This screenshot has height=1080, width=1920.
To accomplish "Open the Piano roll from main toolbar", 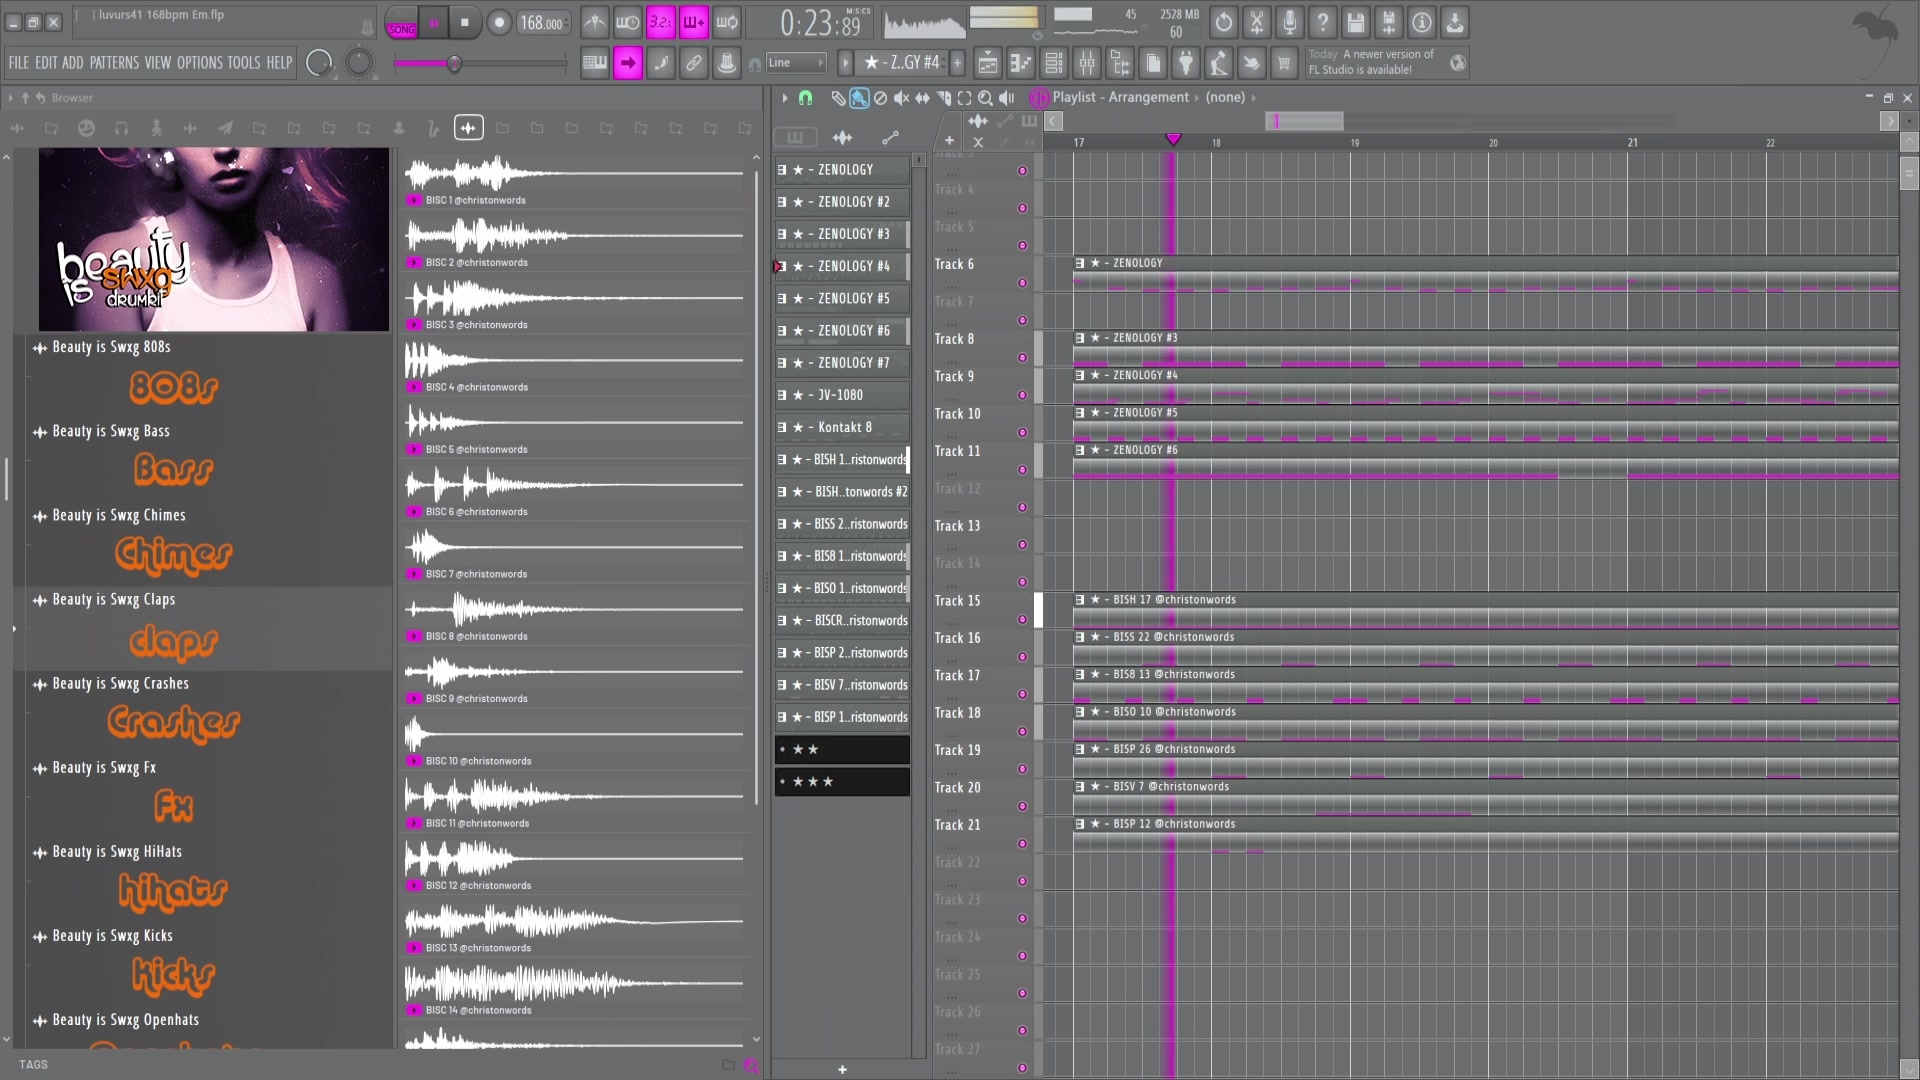I will (x=1020, y=64).
